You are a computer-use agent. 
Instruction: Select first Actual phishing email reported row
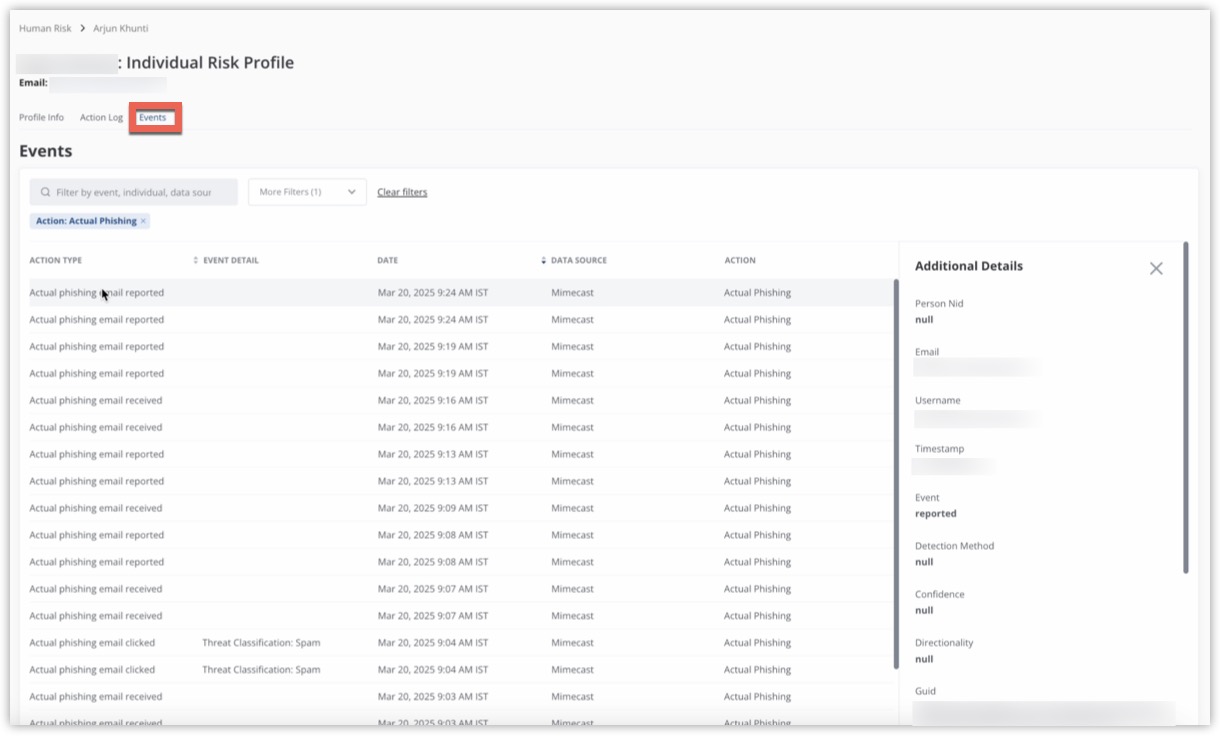coord(97,293)
